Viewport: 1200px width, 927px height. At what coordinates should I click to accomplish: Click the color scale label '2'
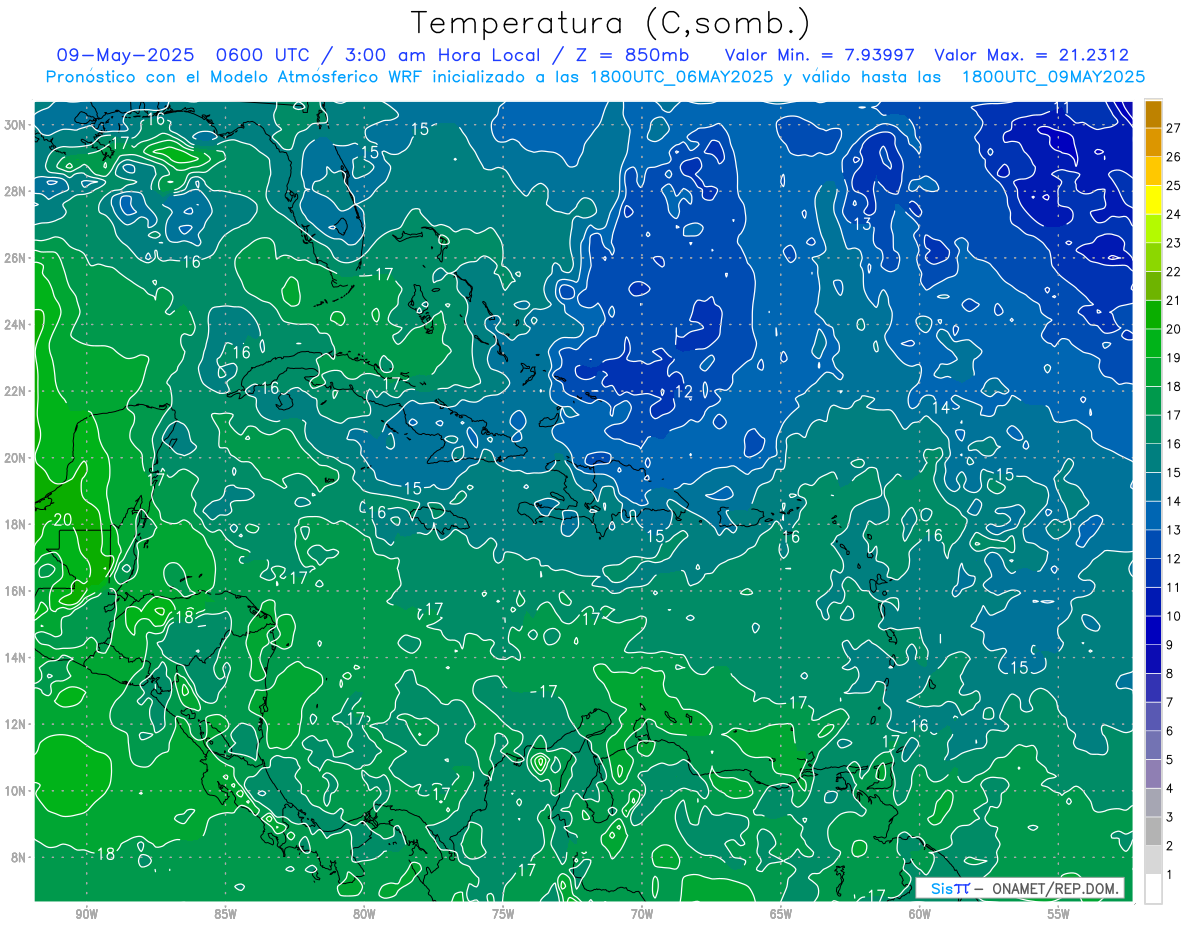coord(1170,846)
